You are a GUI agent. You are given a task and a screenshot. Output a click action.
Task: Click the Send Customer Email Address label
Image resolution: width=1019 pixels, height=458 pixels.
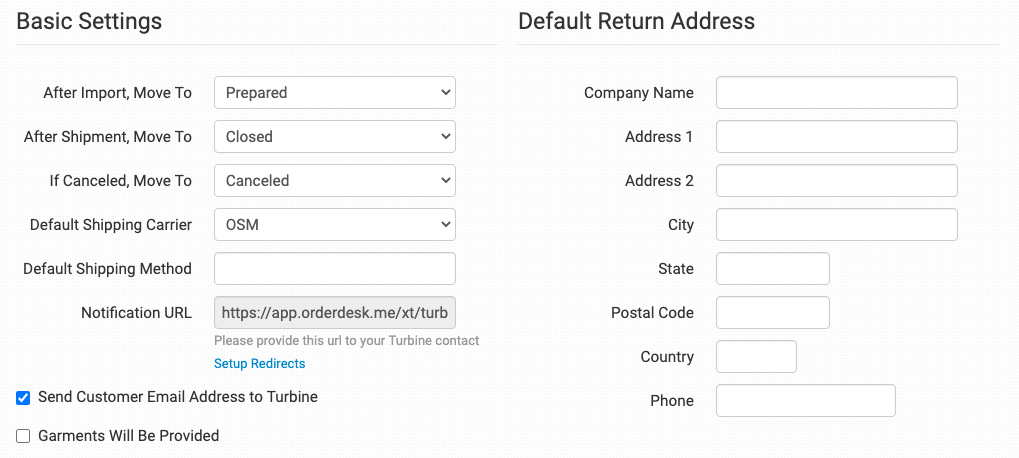tap(178, 397)
